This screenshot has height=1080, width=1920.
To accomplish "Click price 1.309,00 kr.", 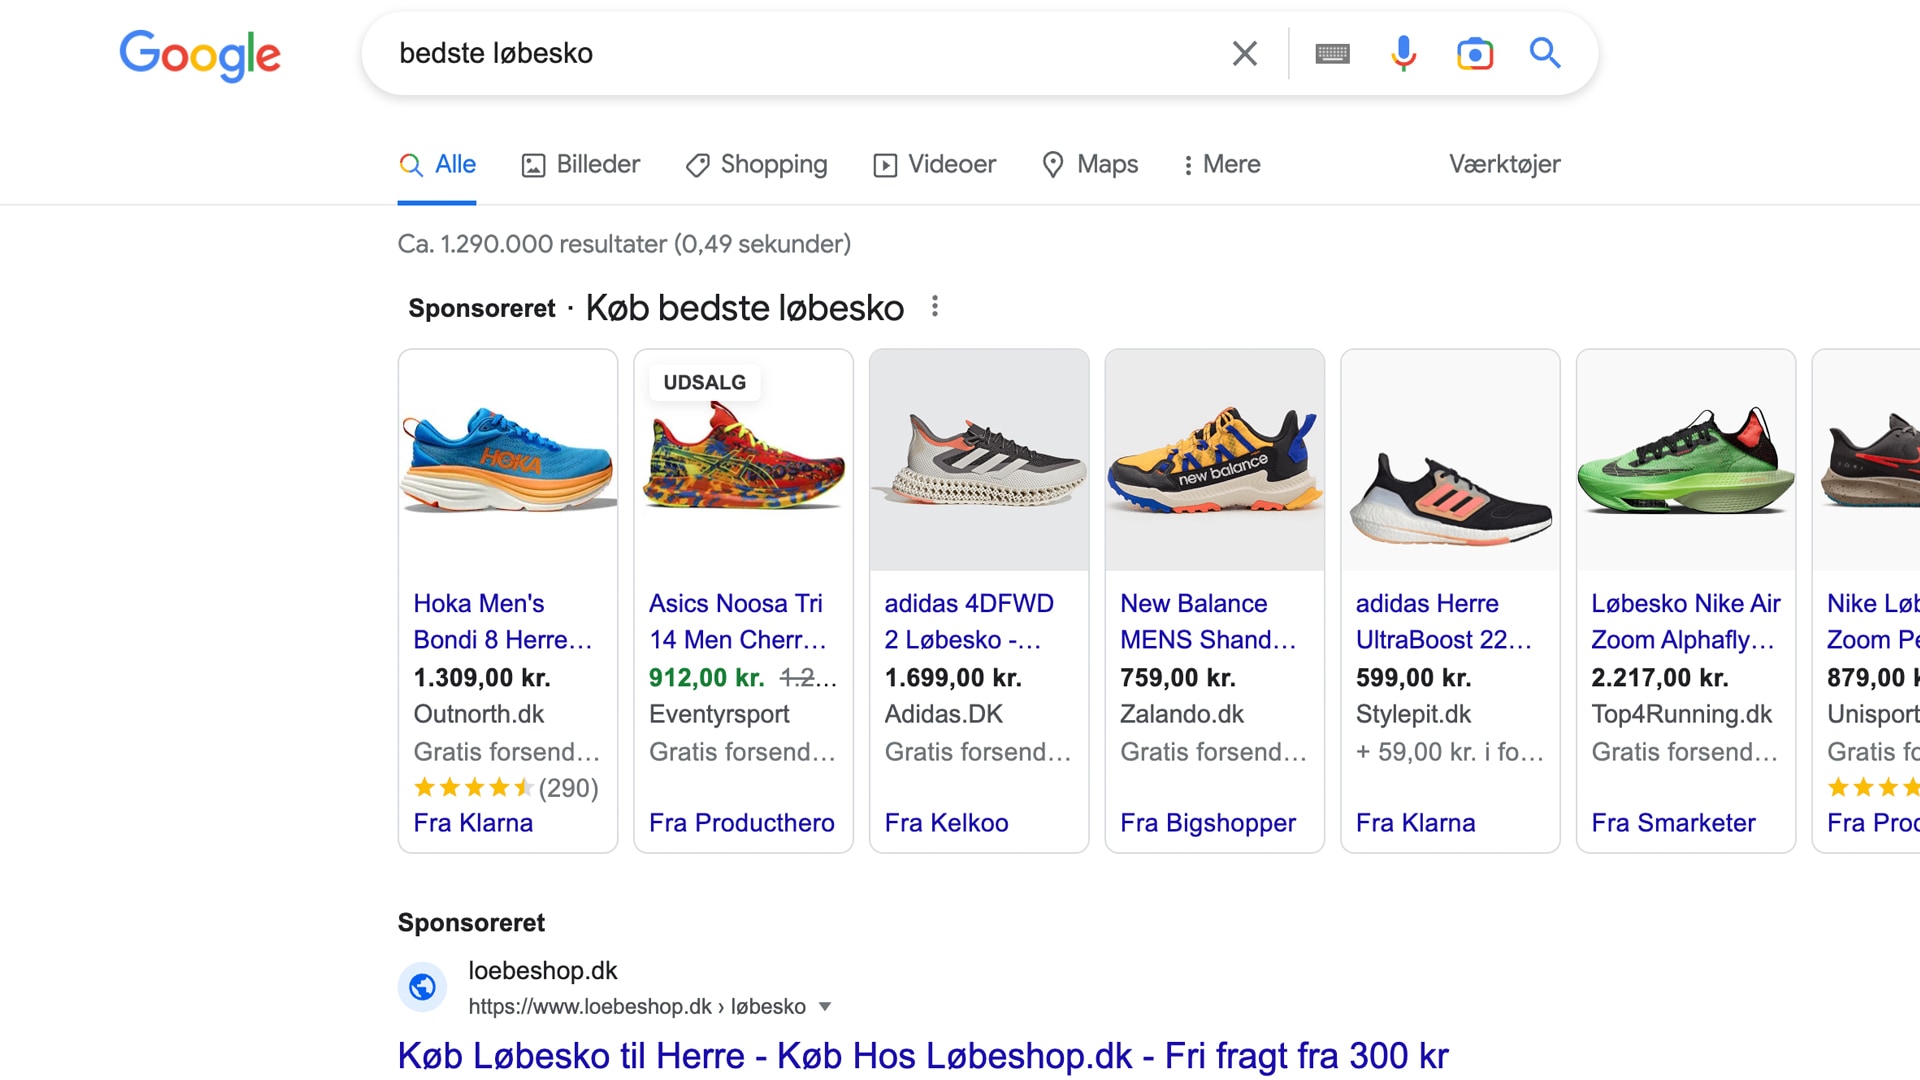I will (482, 678).
